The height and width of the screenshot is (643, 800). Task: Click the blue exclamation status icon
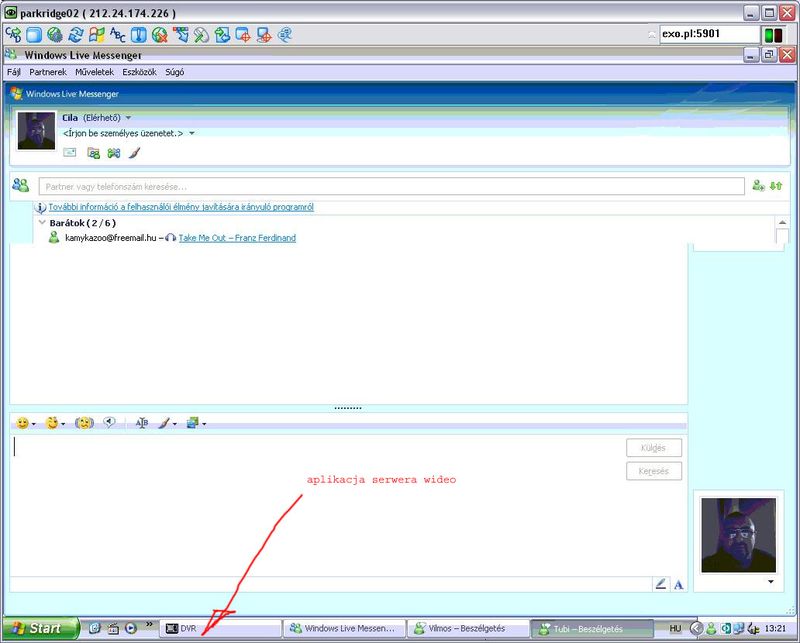(138, 35)
